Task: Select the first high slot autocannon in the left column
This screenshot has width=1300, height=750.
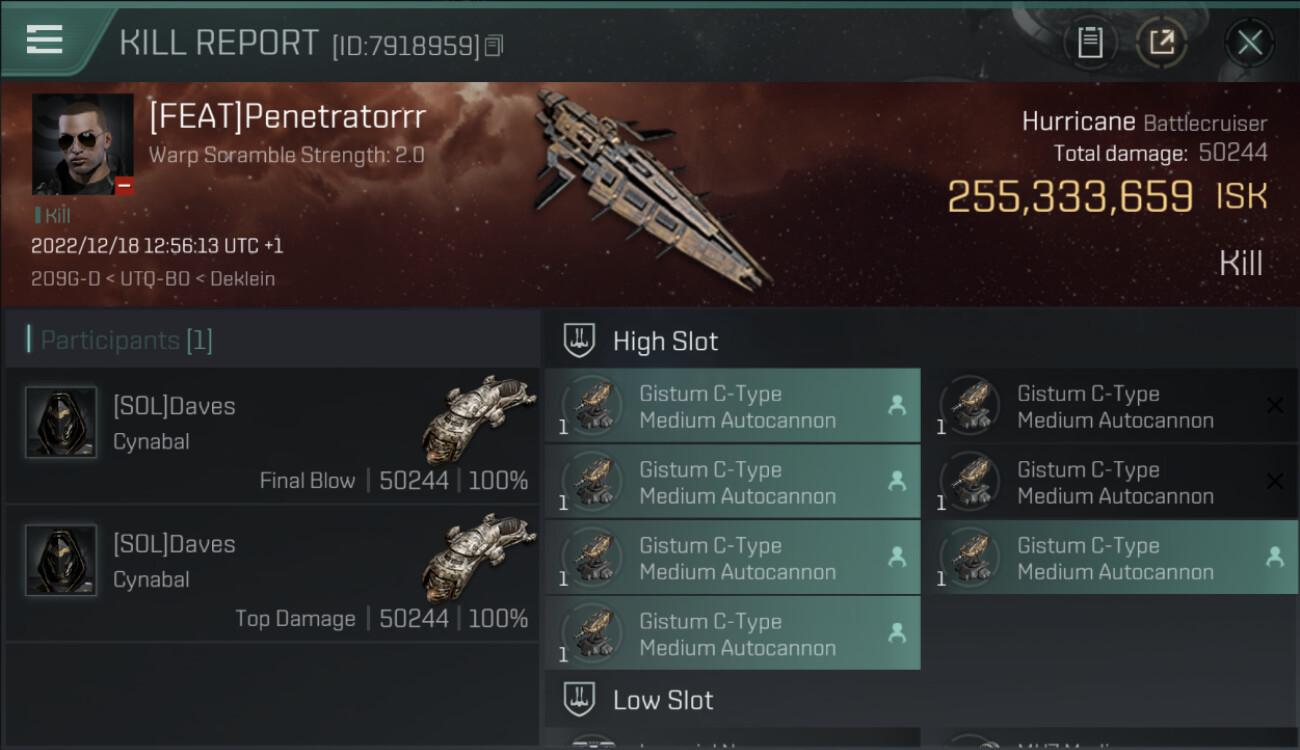Action: point(732,406)
